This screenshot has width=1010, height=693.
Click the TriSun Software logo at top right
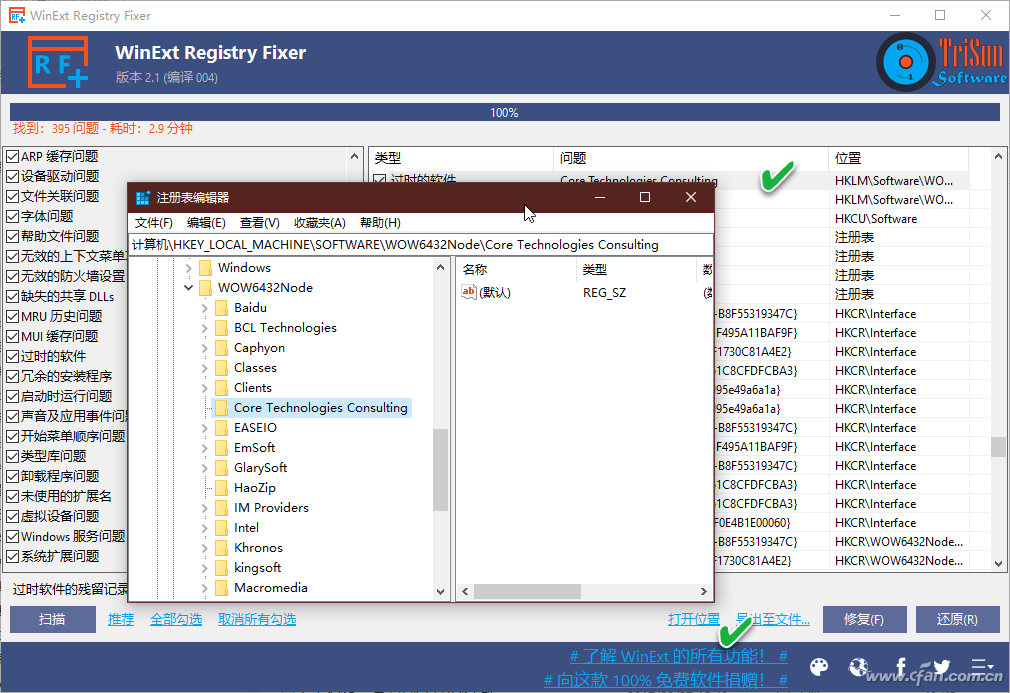[904, 62]
